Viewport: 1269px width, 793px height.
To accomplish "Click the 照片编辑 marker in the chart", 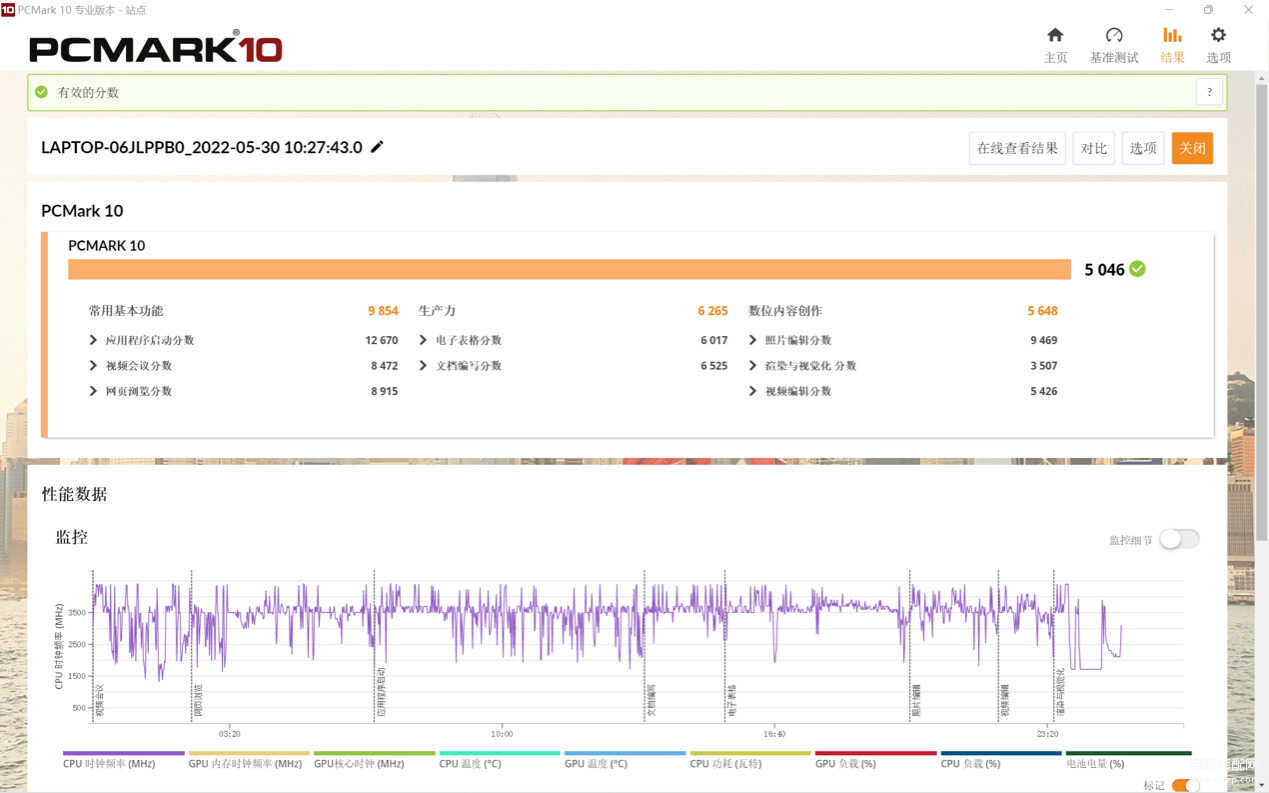I will click(916, 701).
